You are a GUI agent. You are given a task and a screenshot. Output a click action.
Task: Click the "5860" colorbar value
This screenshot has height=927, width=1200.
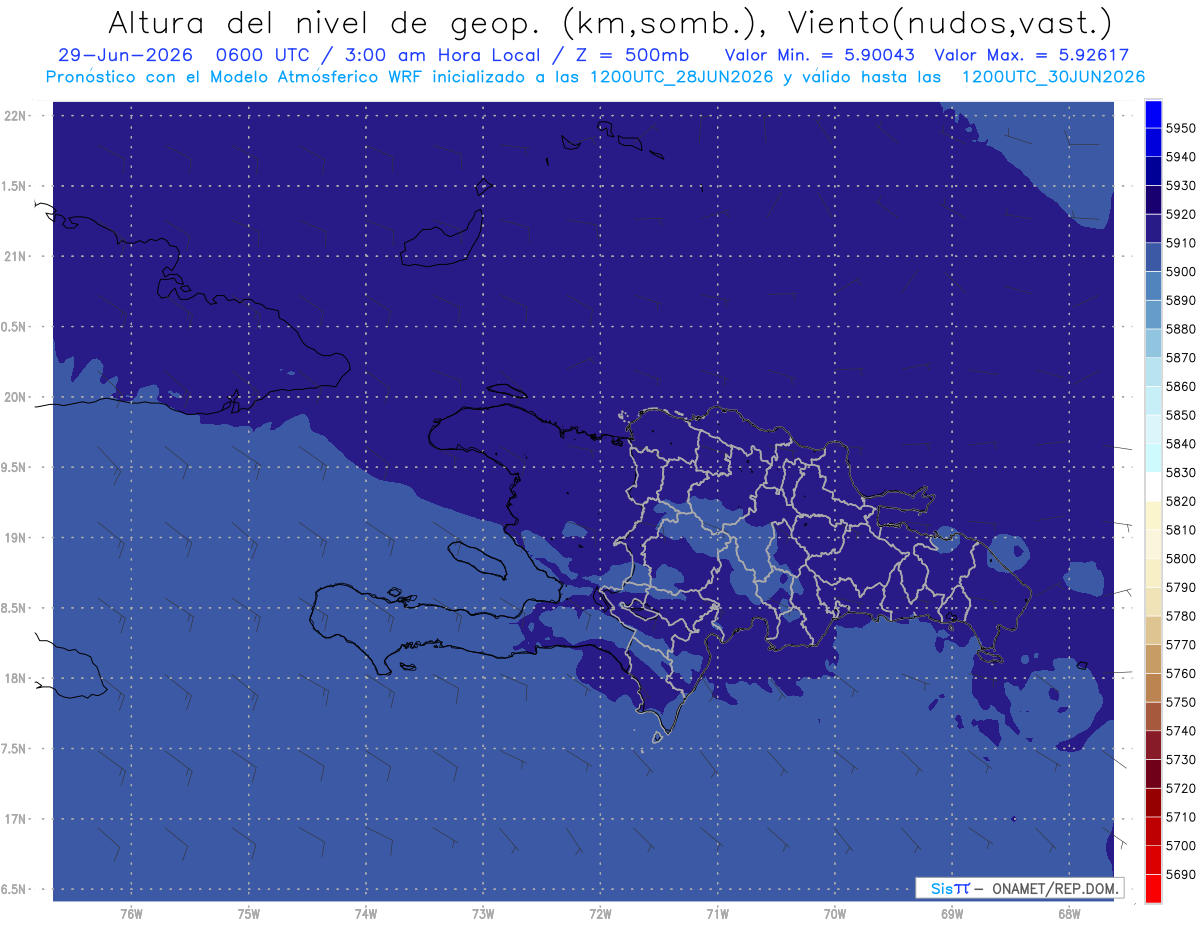coord(1180,386)
